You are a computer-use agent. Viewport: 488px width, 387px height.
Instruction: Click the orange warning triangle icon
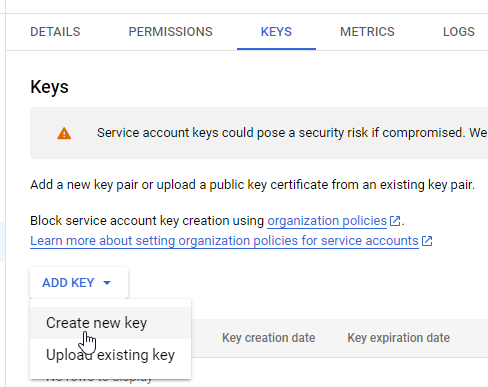point(64,133)
